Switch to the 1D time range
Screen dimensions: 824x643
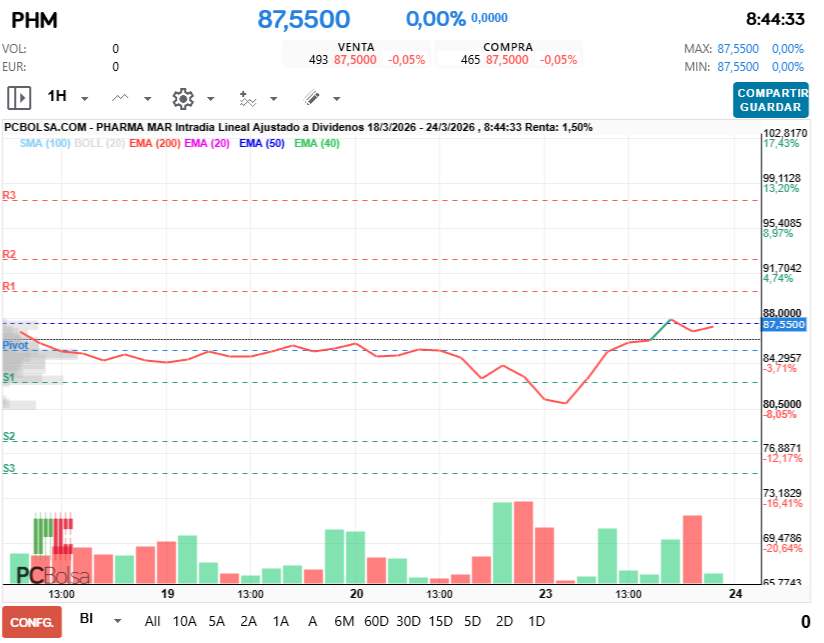point(536,621)
